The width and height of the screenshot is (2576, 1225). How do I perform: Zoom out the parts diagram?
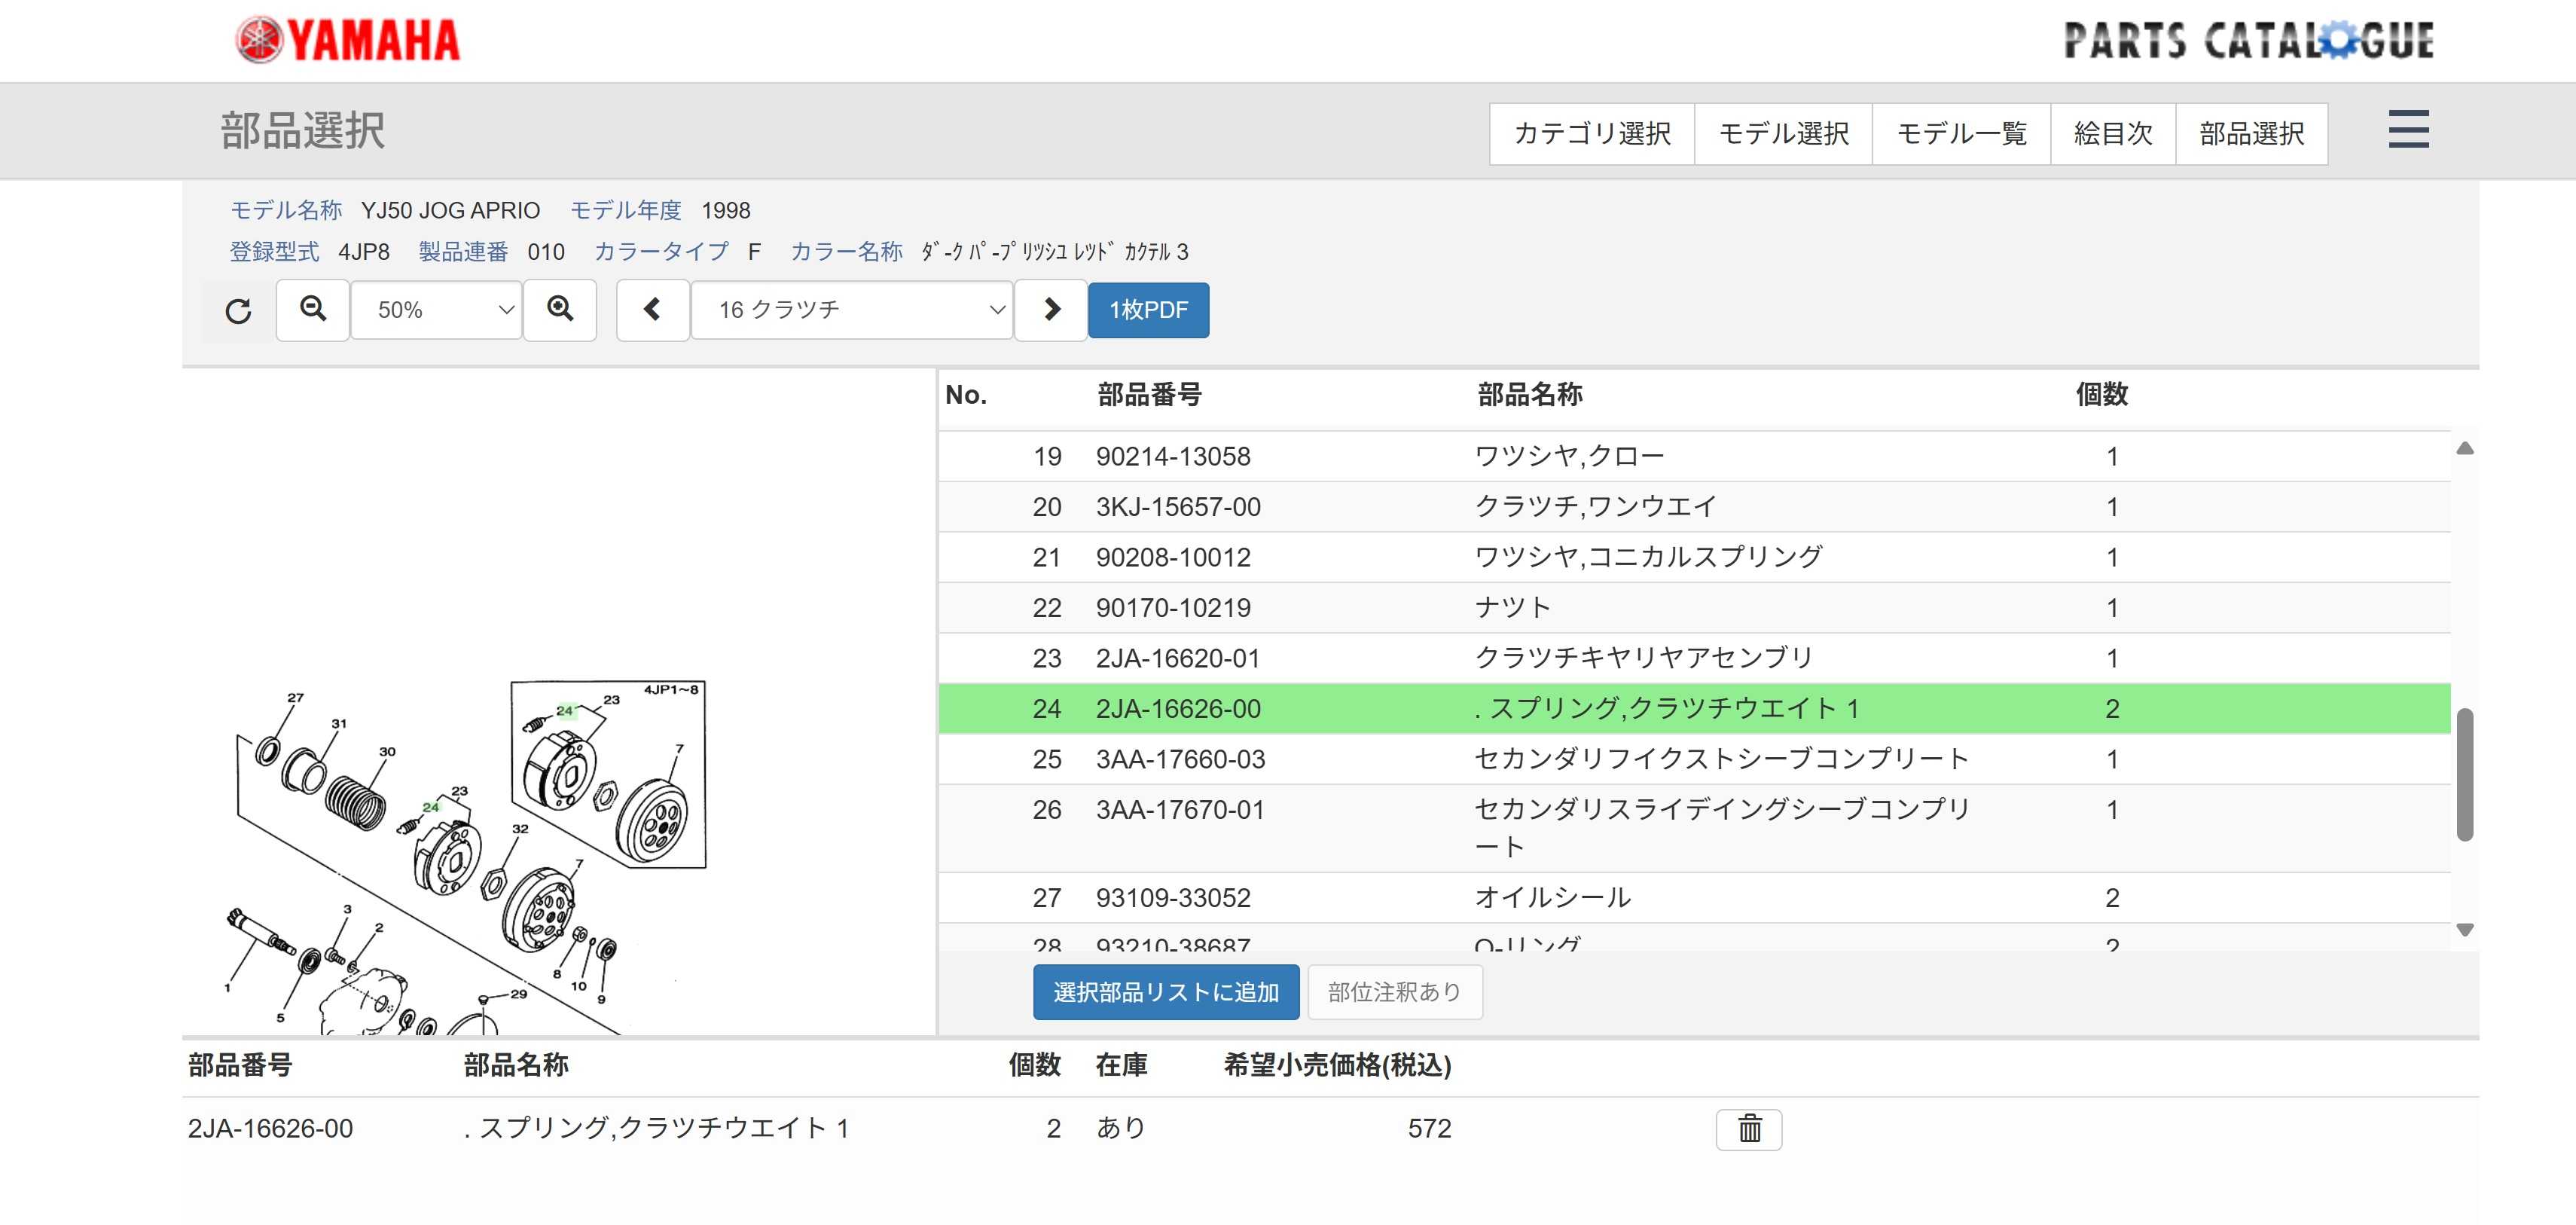(313, 310)
